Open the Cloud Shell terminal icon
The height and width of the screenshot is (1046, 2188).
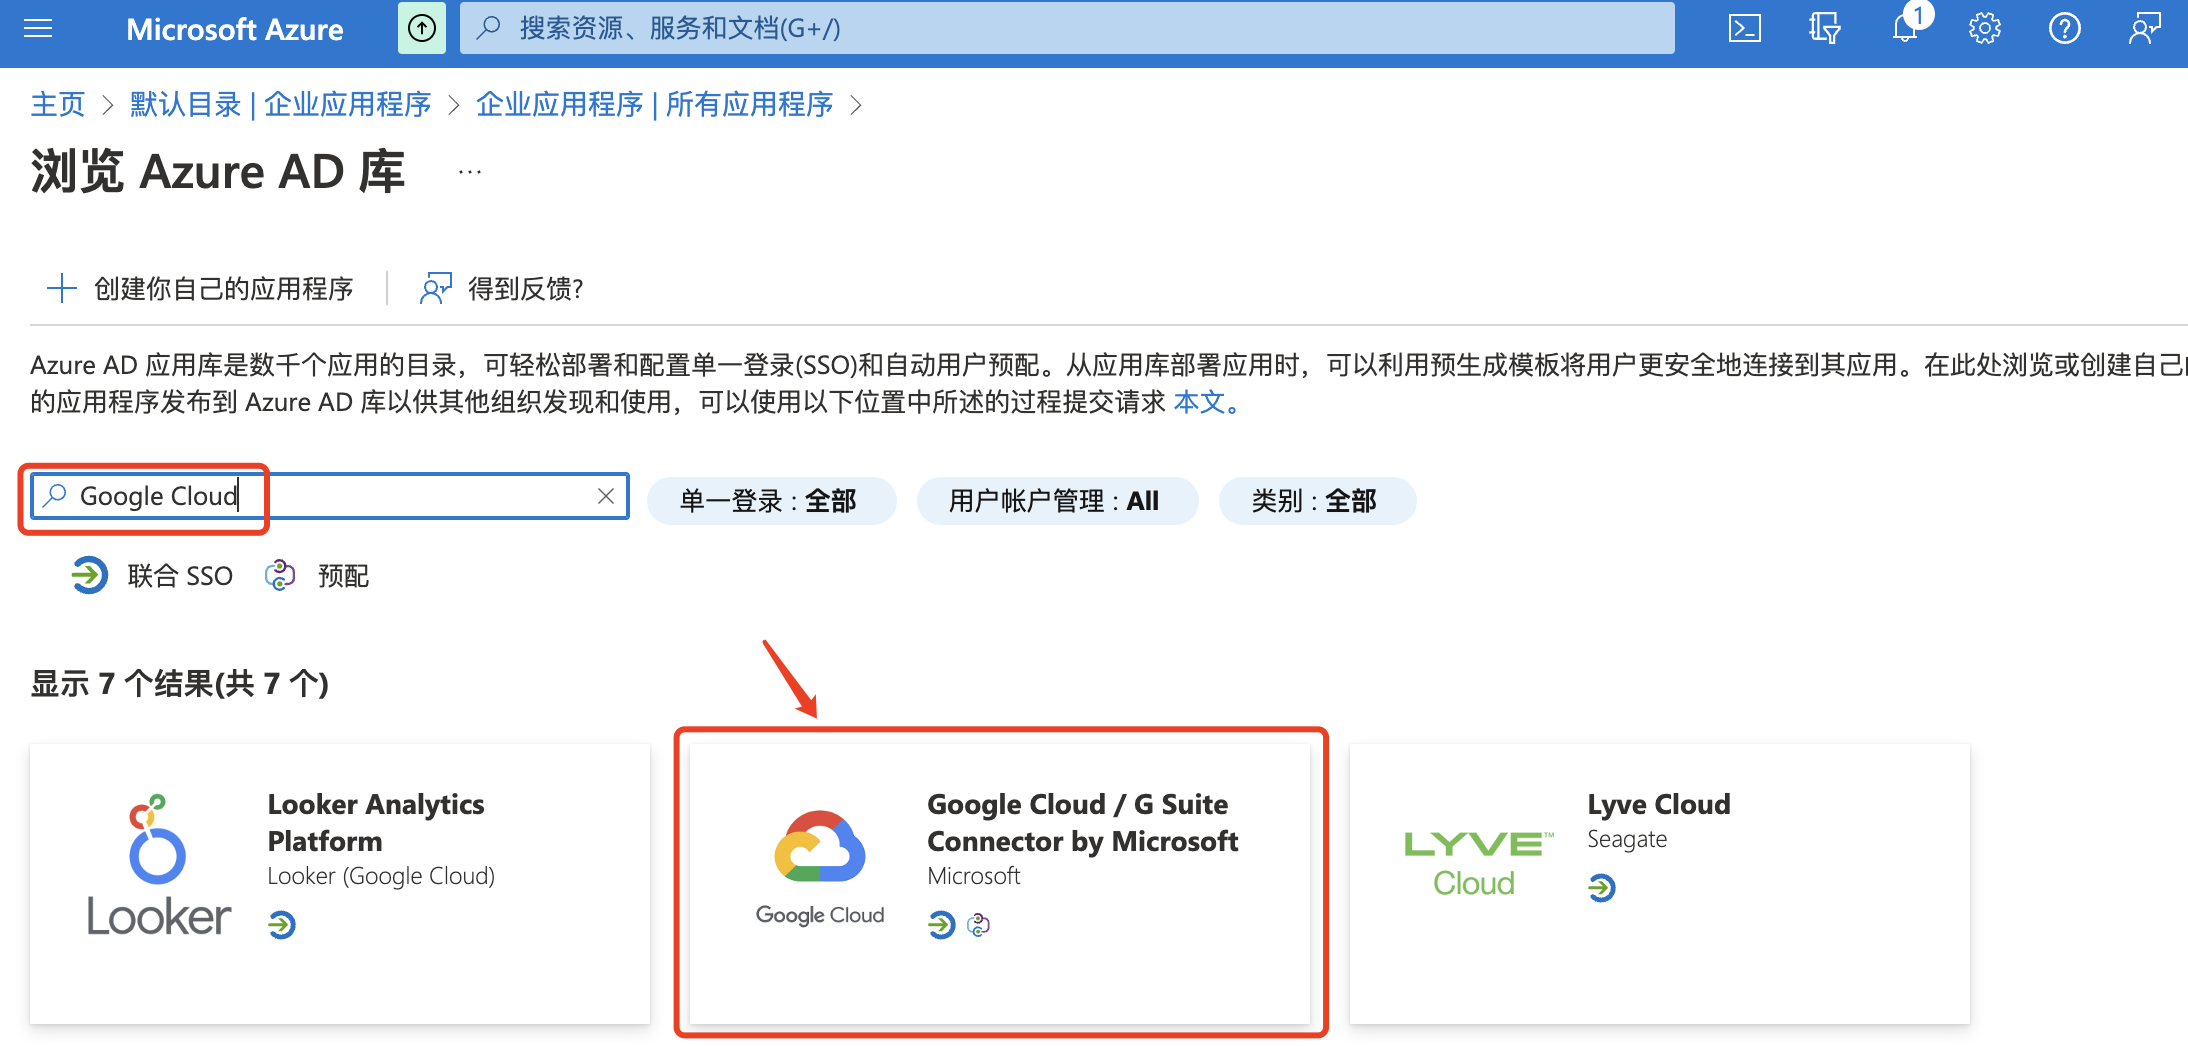pyautogui.click(x=1745, y=28)
